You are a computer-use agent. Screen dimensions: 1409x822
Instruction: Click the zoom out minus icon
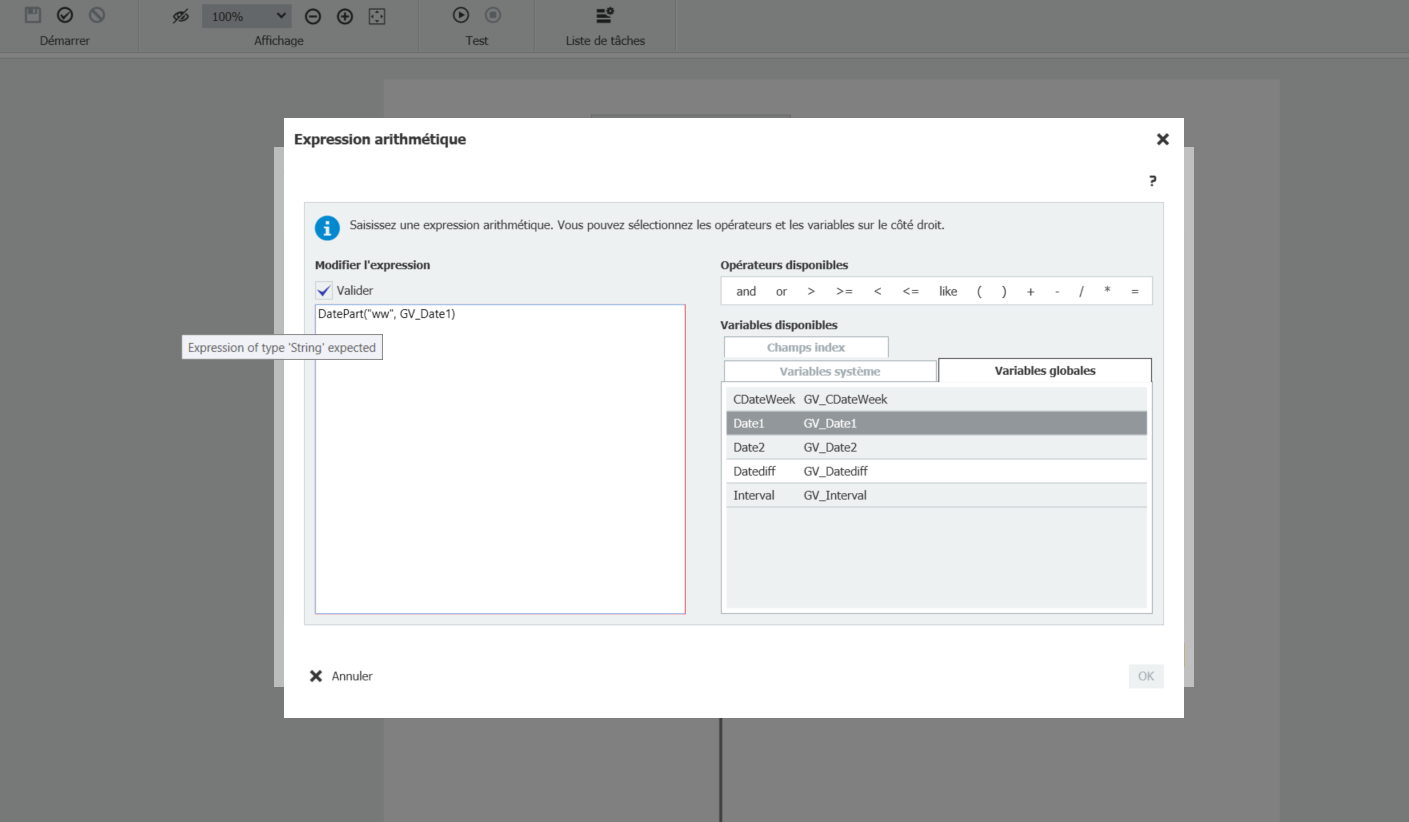(x=313, y=16)
